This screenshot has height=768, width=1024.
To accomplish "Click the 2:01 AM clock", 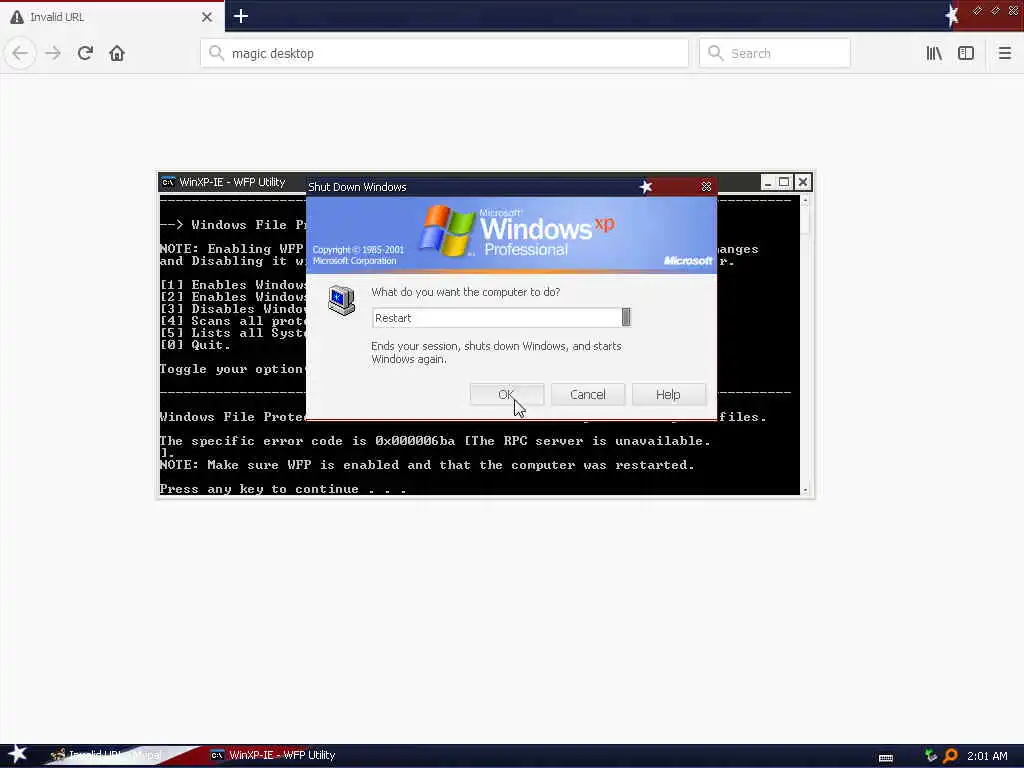I will pos(987,756).
